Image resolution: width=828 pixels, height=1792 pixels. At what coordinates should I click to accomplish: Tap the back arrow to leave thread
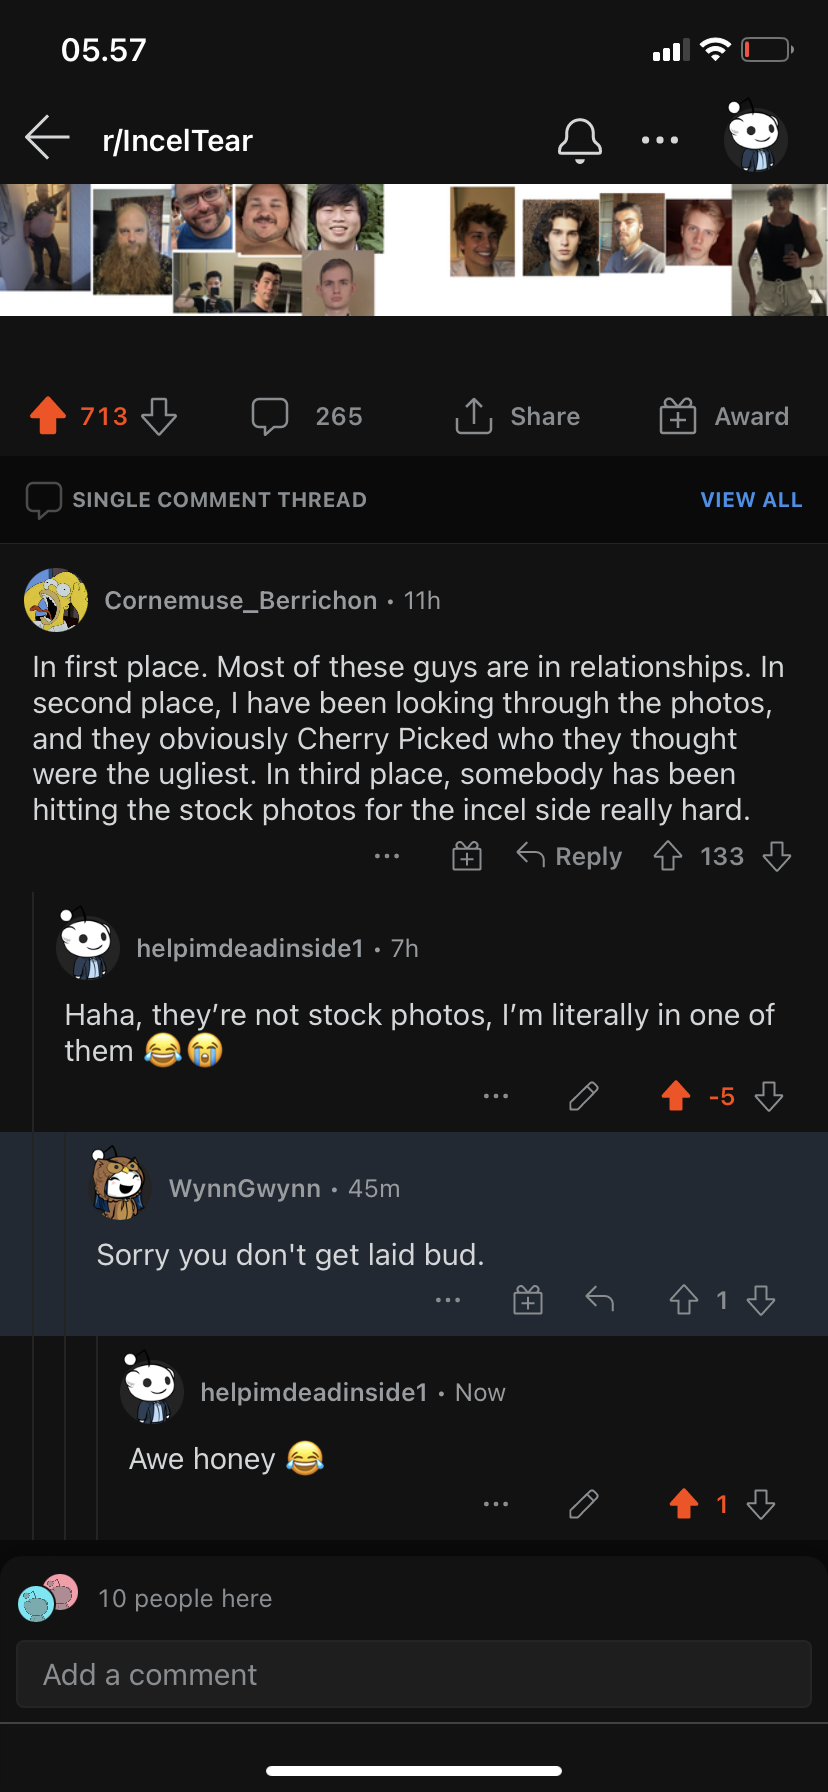click(x=47, y=138)
